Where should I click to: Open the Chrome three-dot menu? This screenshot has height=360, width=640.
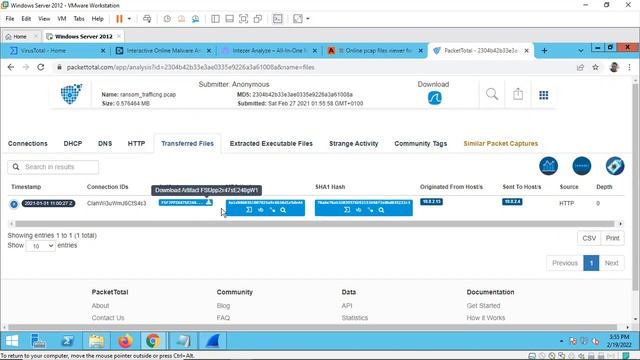coord(629,67)
